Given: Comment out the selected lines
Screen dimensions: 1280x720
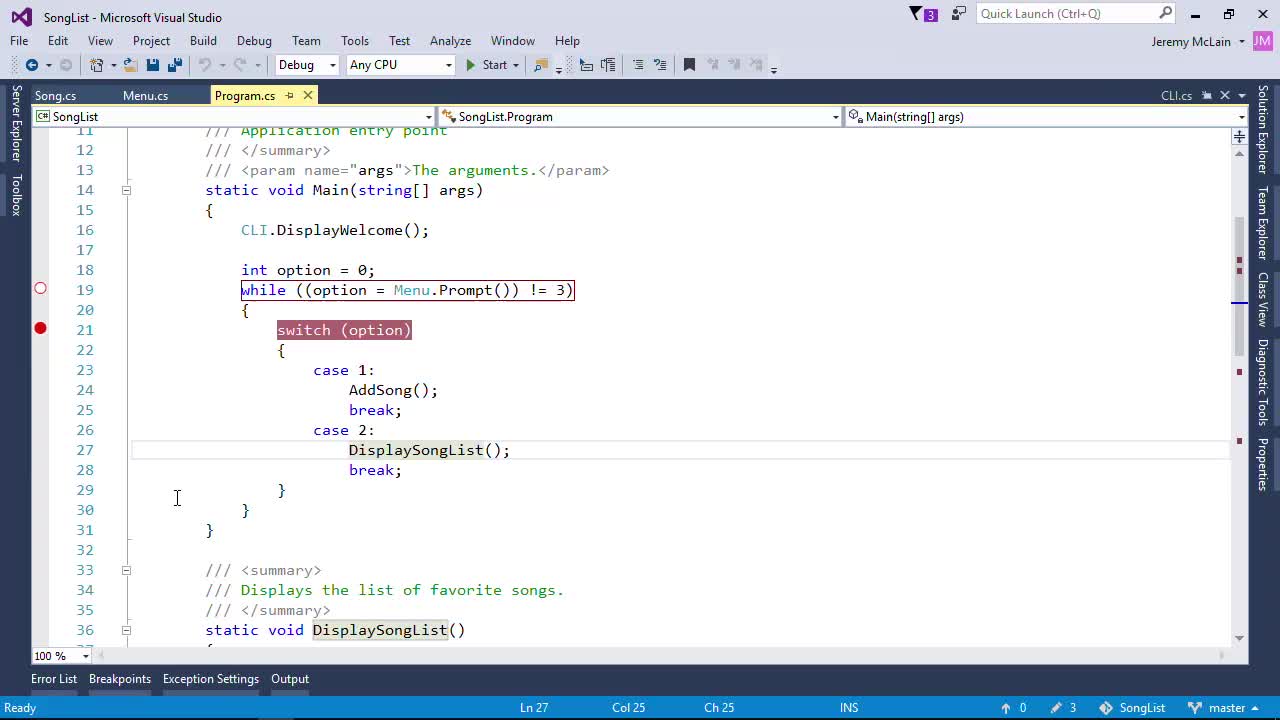Looking at the screenshot, I should tap(637, 65).
